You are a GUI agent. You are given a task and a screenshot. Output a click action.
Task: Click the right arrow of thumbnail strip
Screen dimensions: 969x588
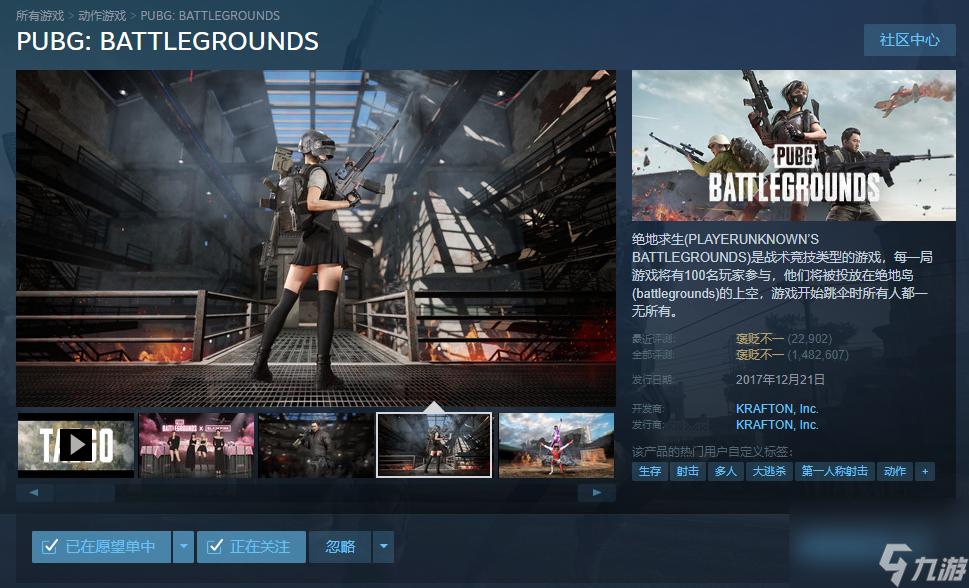pos(596,493)
